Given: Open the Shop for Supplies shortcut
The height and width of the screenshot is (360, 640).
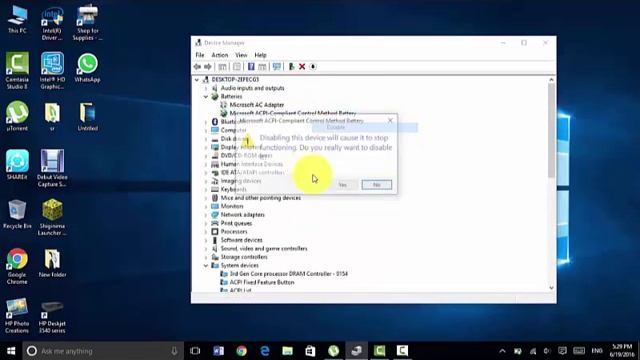Looking at the screenshot, I should [87, 23].
